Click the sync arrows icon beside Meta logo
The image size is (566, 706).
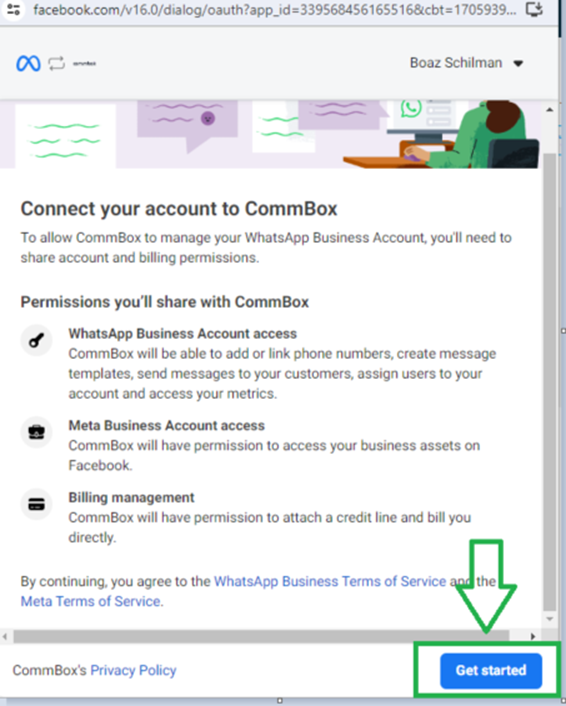(x=57, y=63)
